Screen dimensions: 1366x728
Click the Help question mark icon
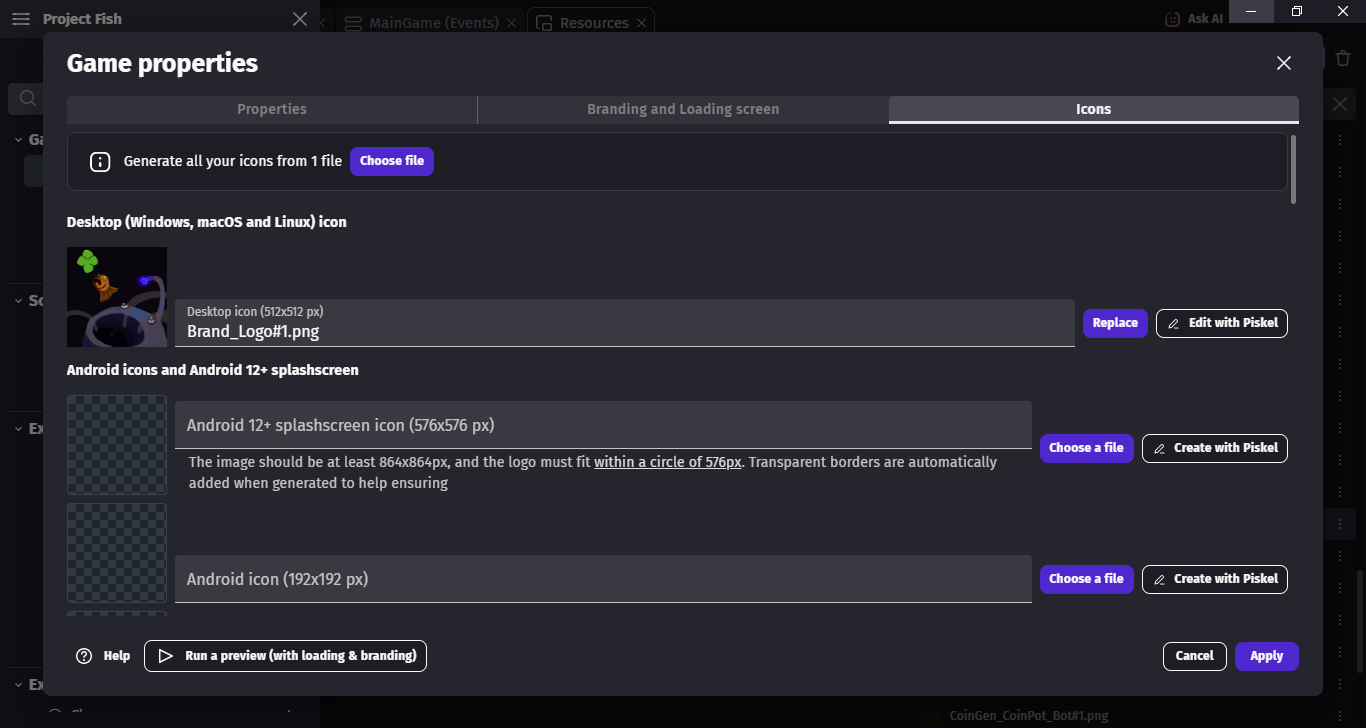pos(84,656)
